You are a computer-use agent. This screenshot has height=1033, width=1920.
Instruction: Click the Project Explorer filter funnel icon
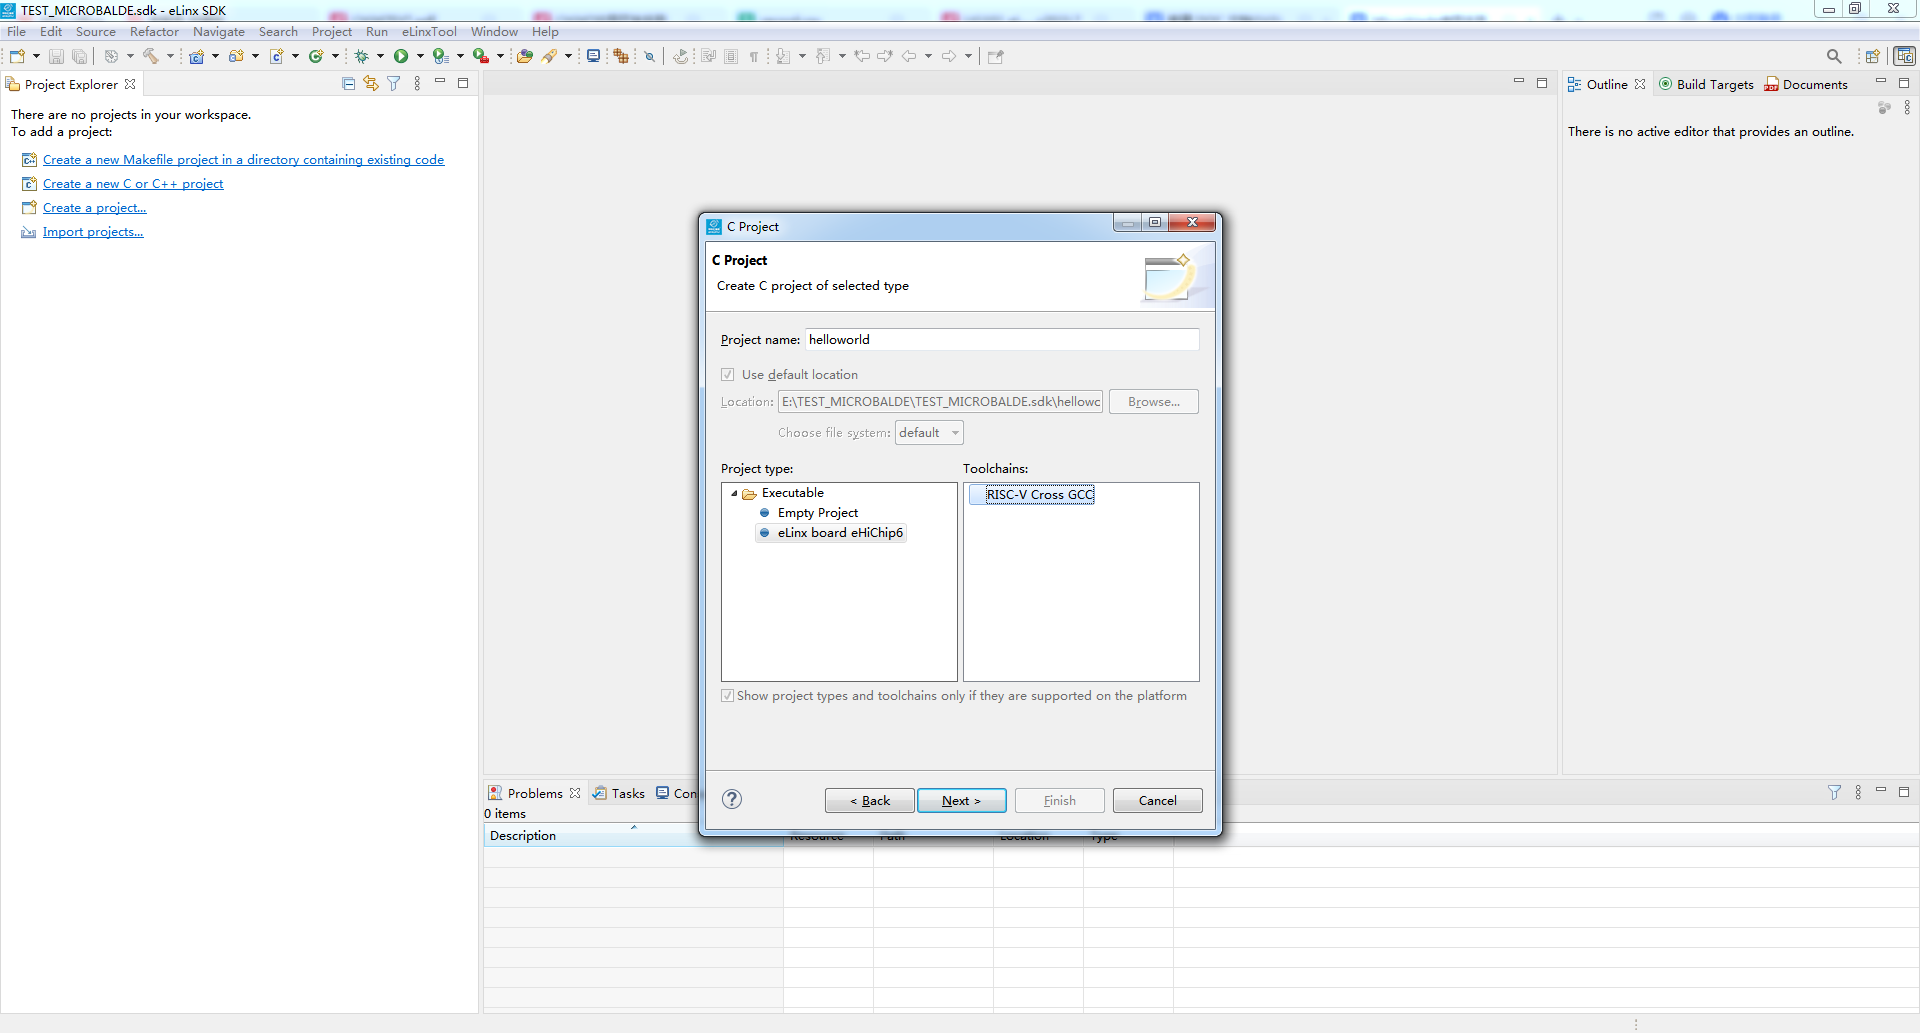394,84
